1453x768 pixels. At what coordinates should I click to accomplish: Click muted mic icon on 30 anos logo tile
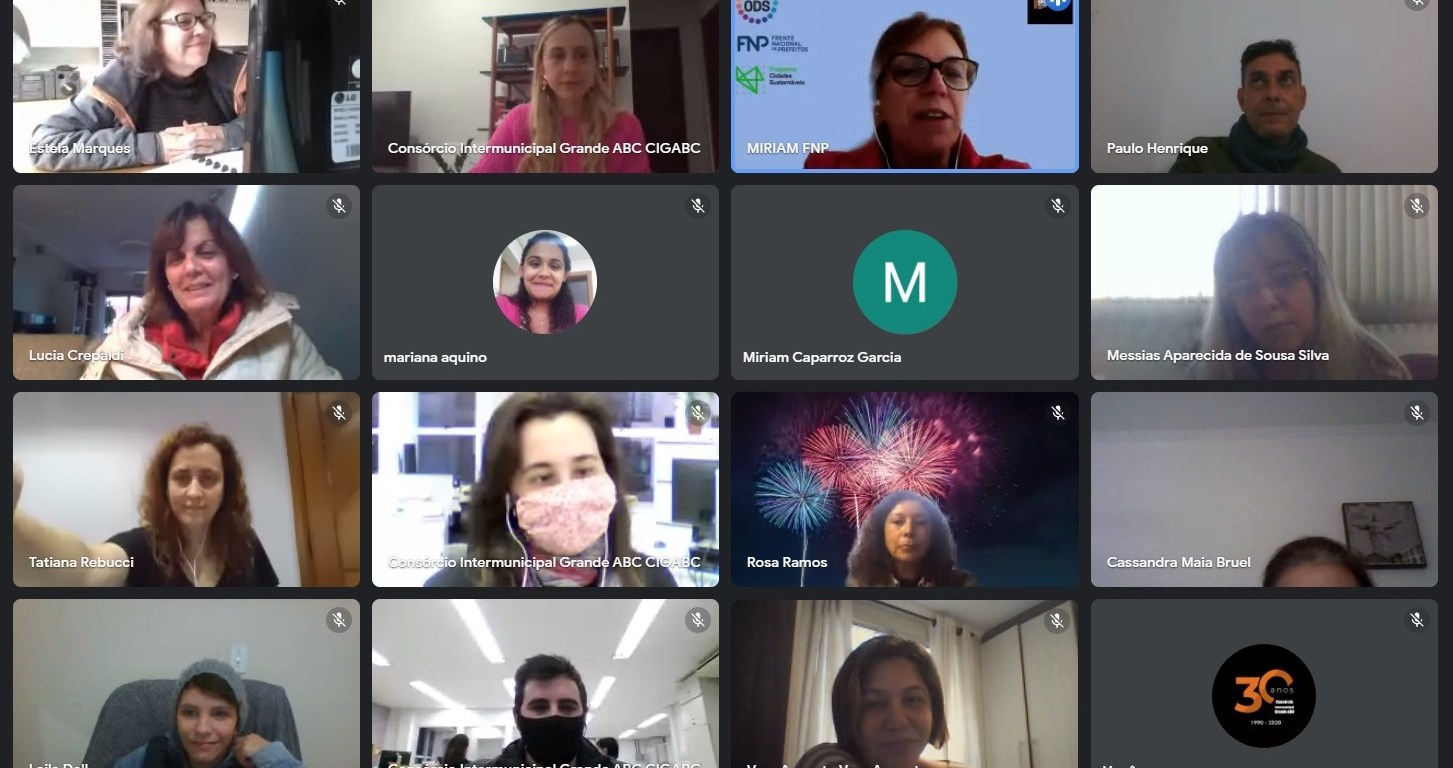(1417, 620)
